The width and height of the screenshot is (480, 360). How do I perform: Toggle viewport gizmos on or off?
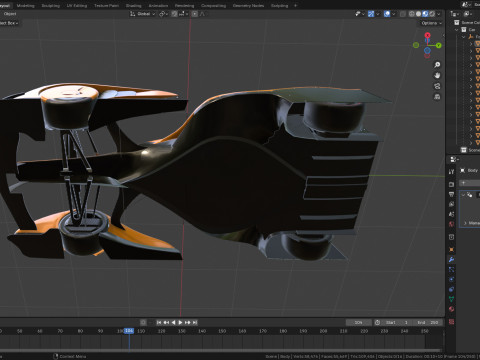point(371,14)
